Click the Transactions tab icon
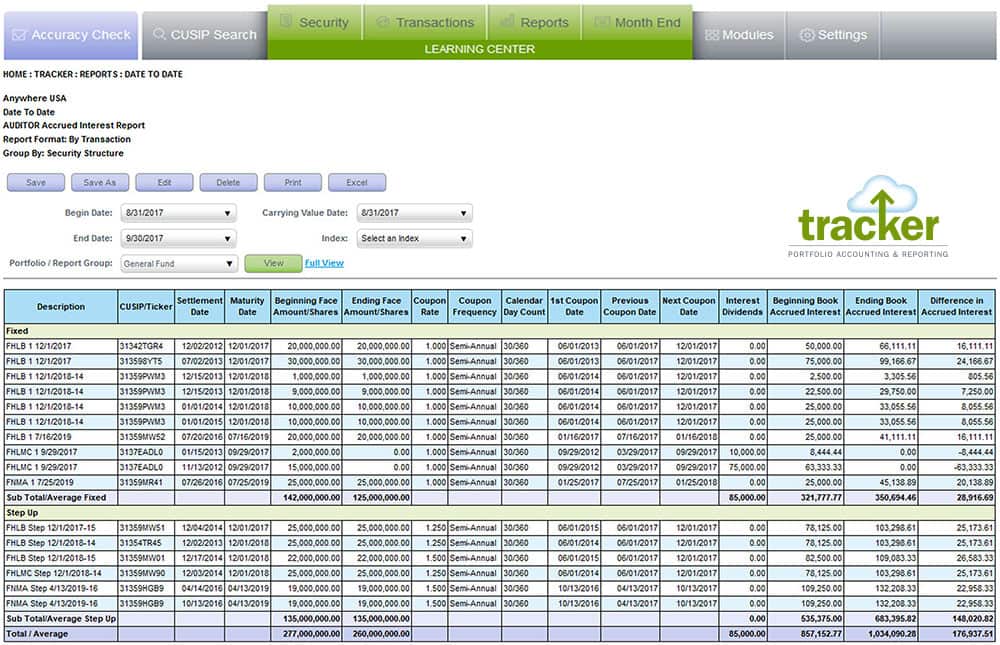The width and height of the screenshot is (1000, 645). click(x=382, y=22)
